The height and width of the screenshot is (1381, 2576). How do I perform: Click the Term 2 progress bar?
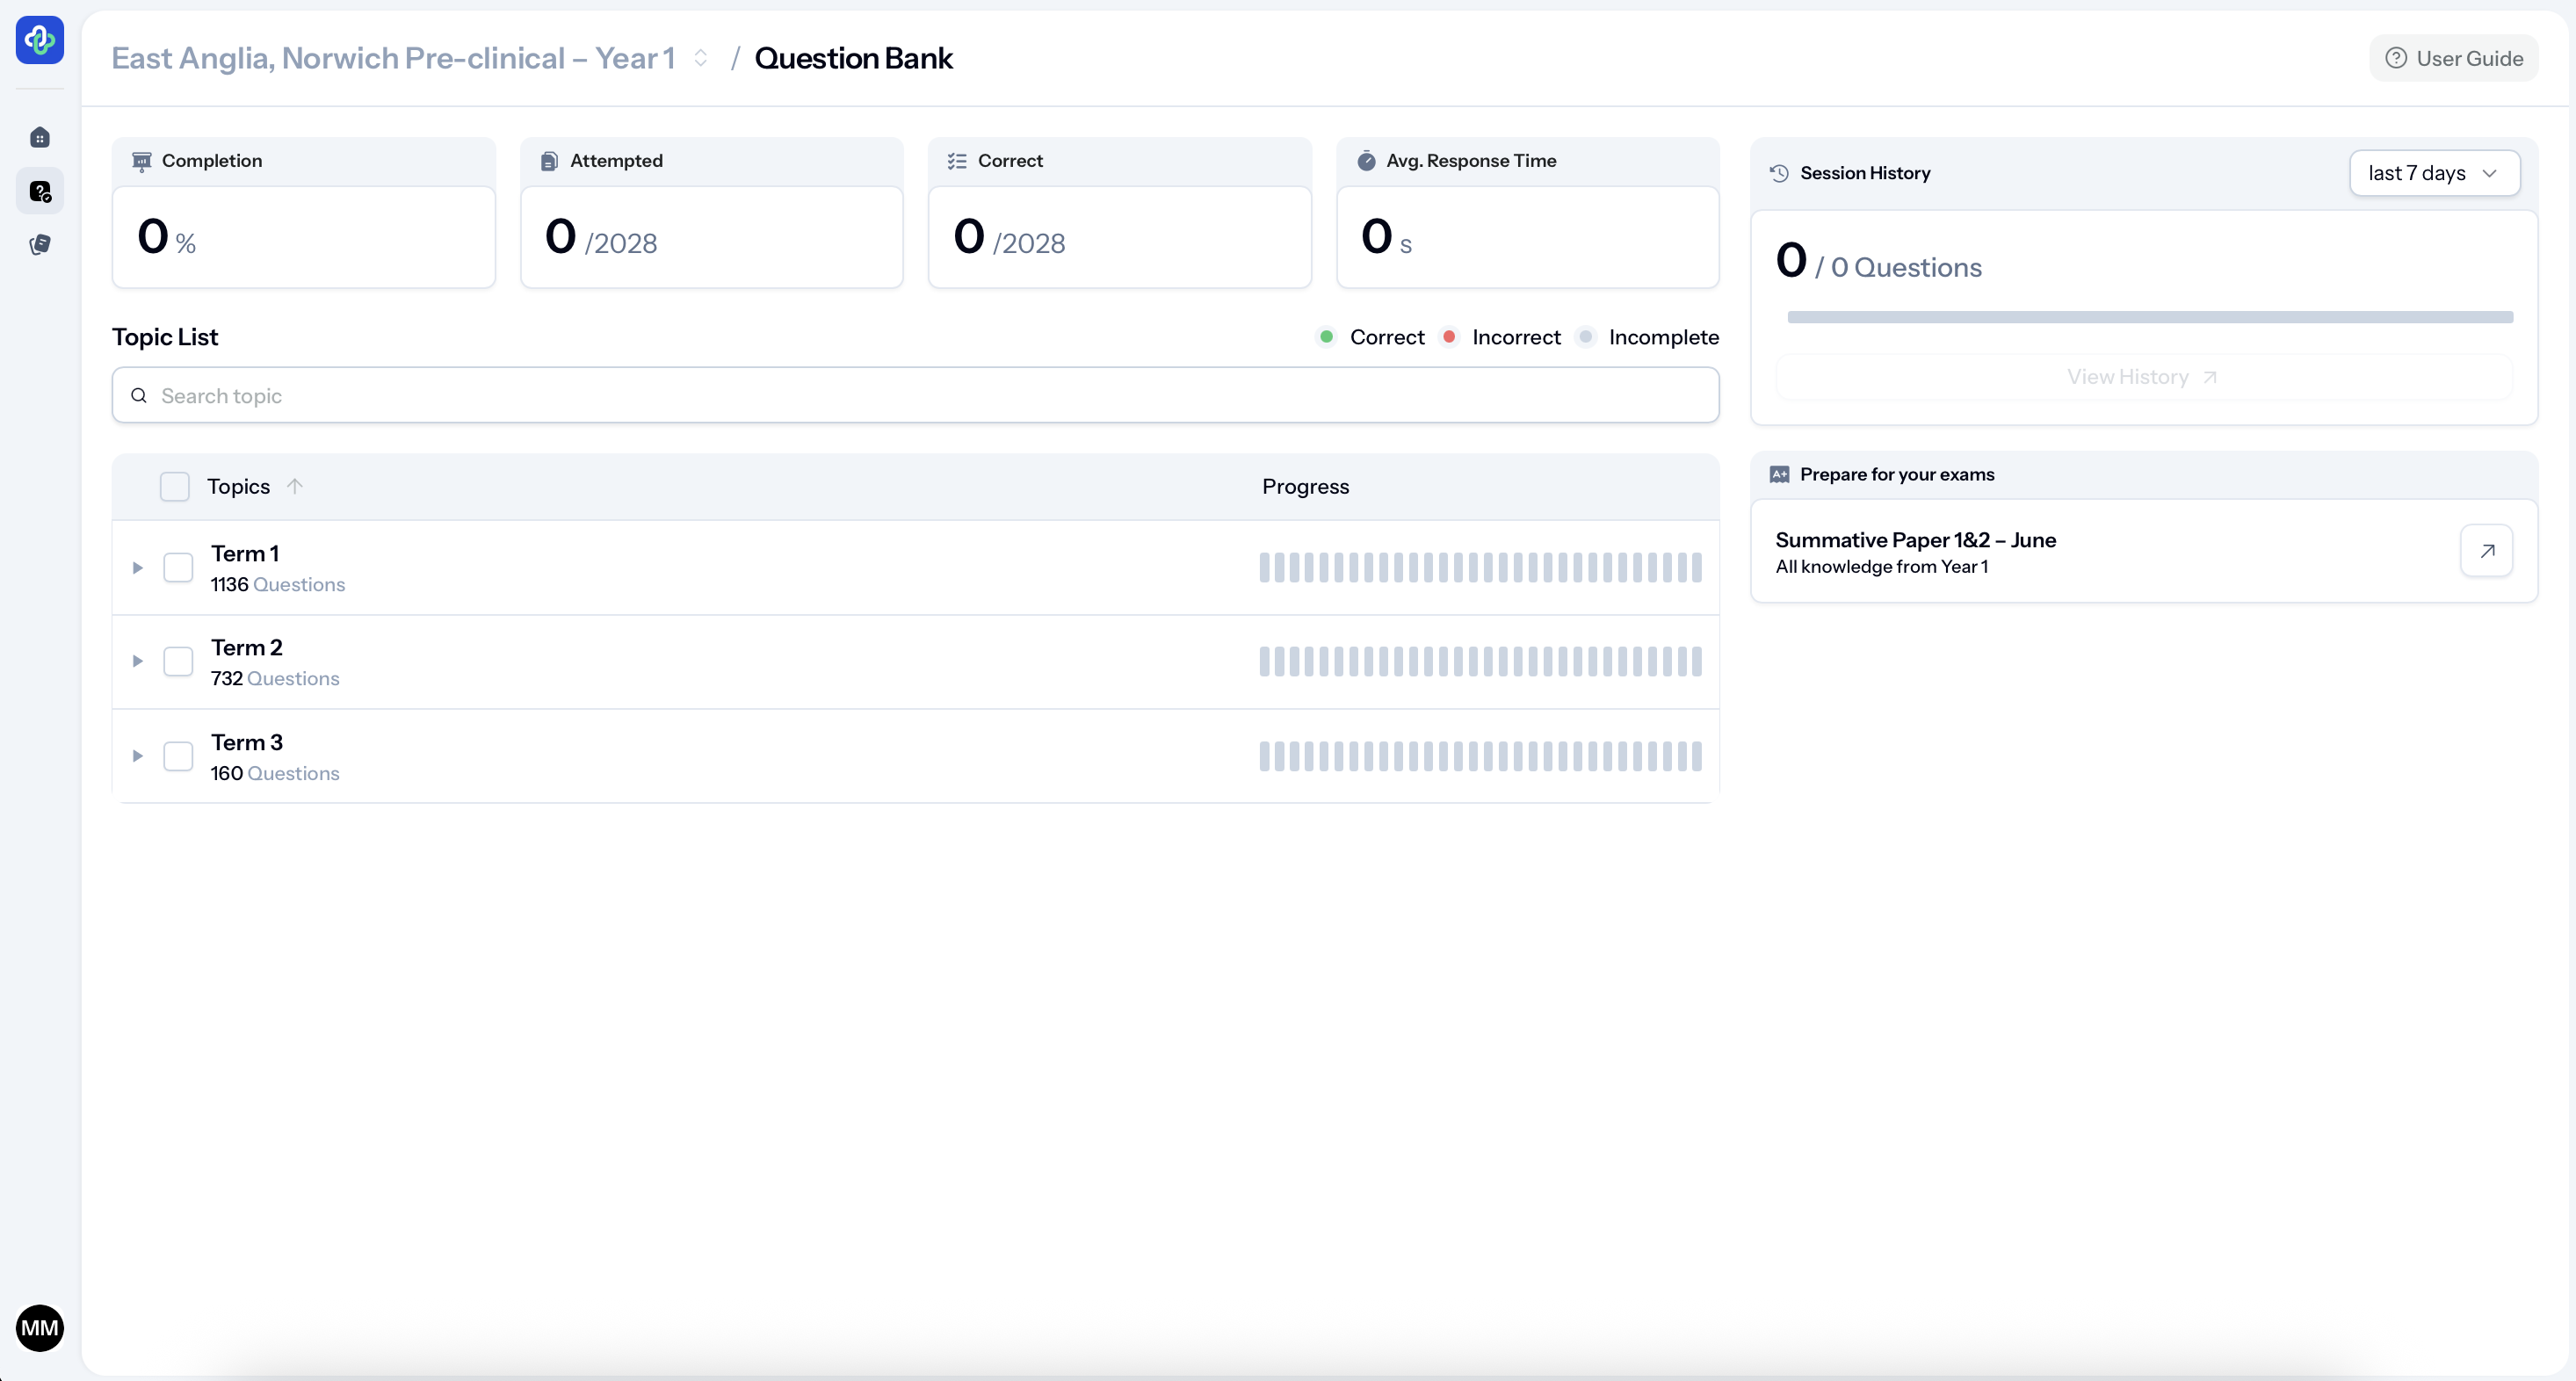[1479, 661]
